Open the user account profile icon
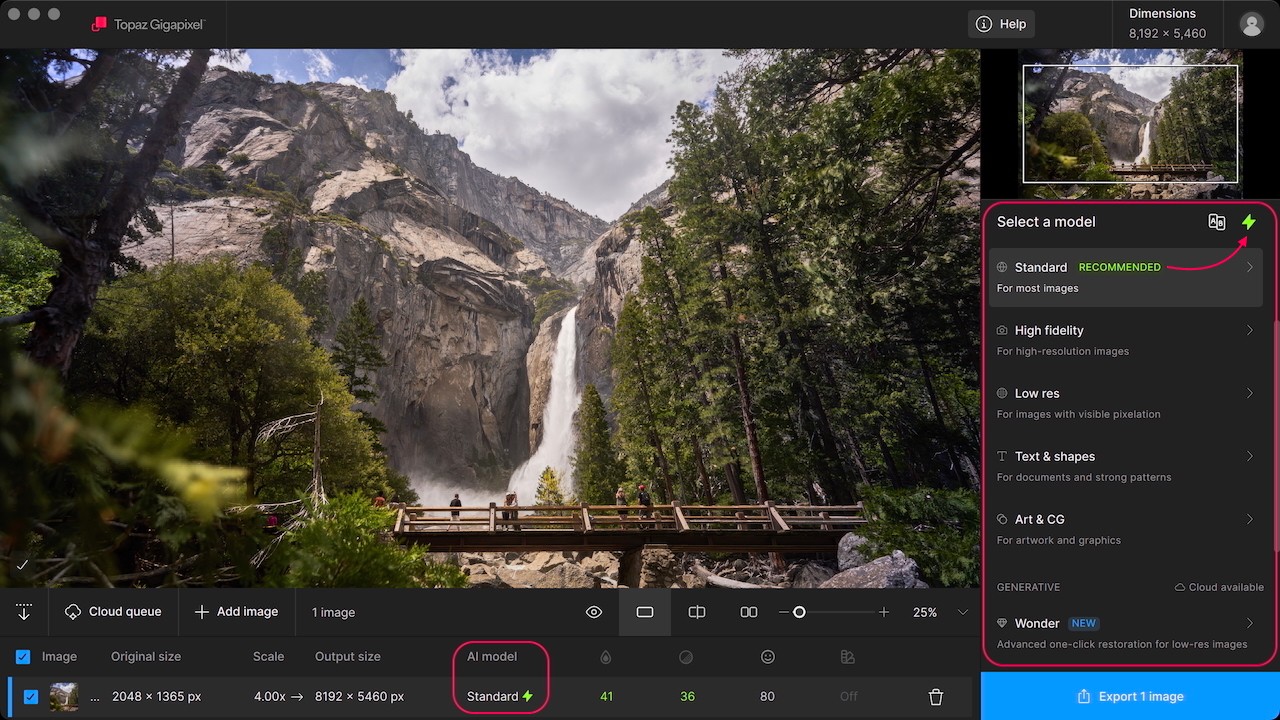 click(1251, 24)
